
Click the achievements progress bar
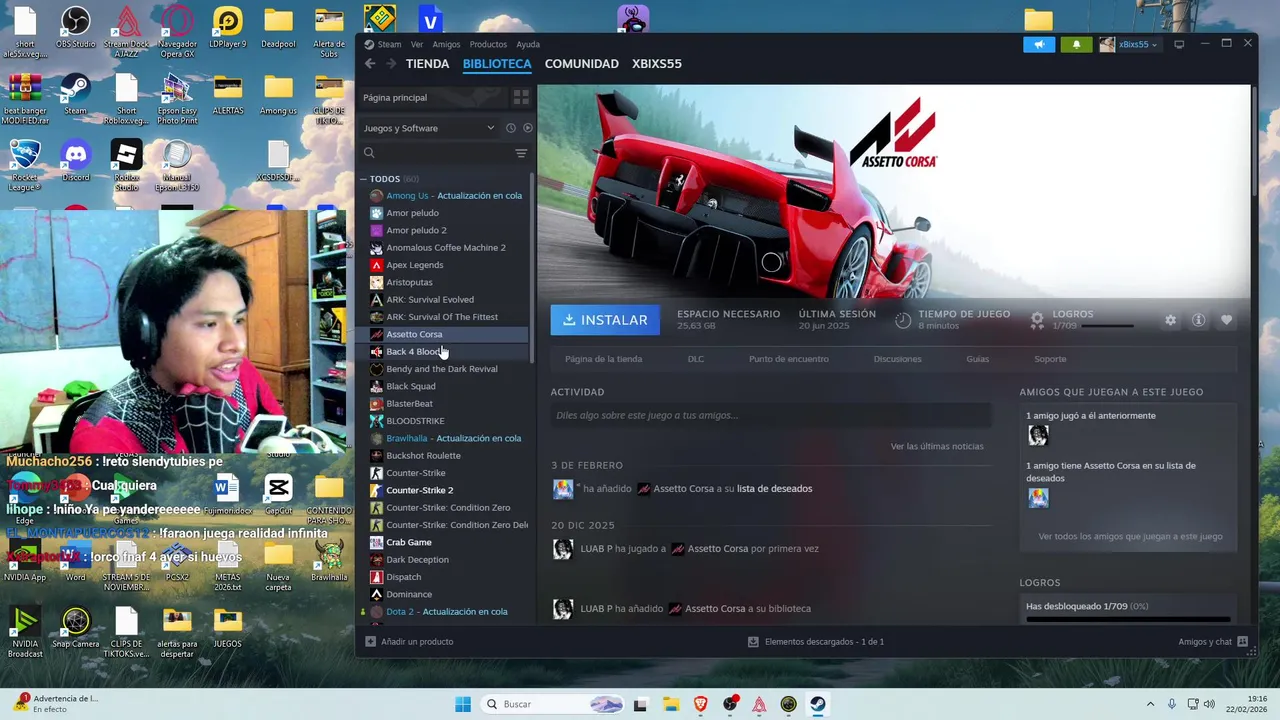point(1128,620)
